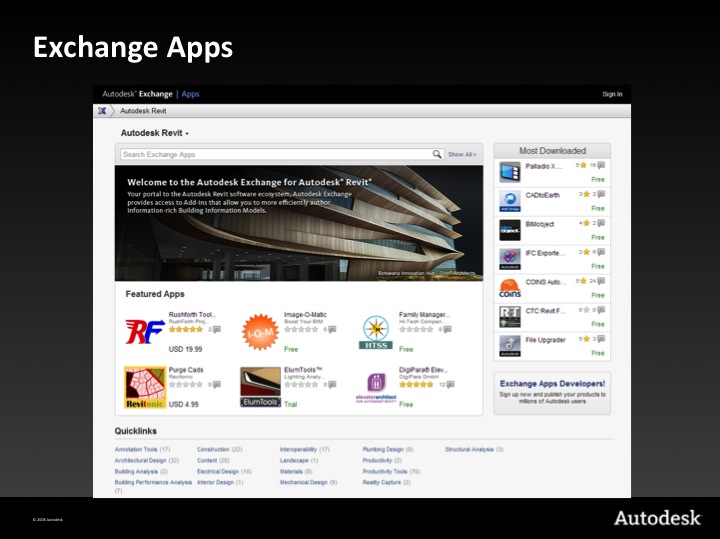Click the Autodesk Revit breadcrumb item

[143, 111]
